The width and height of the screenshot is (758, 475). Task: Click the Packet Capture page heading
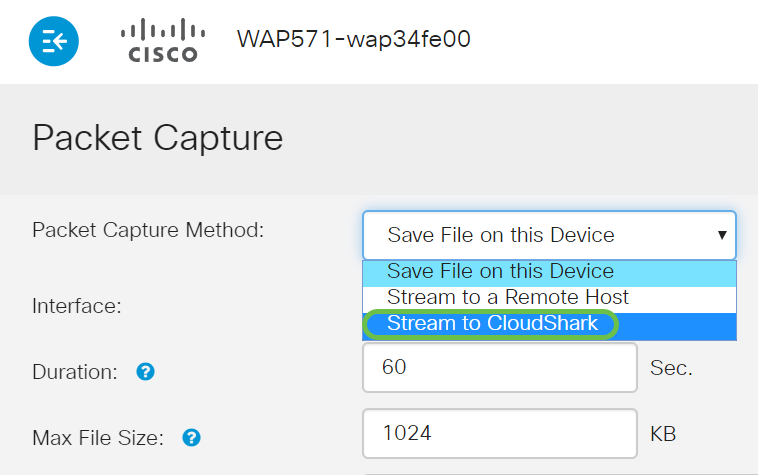point(157,137)
